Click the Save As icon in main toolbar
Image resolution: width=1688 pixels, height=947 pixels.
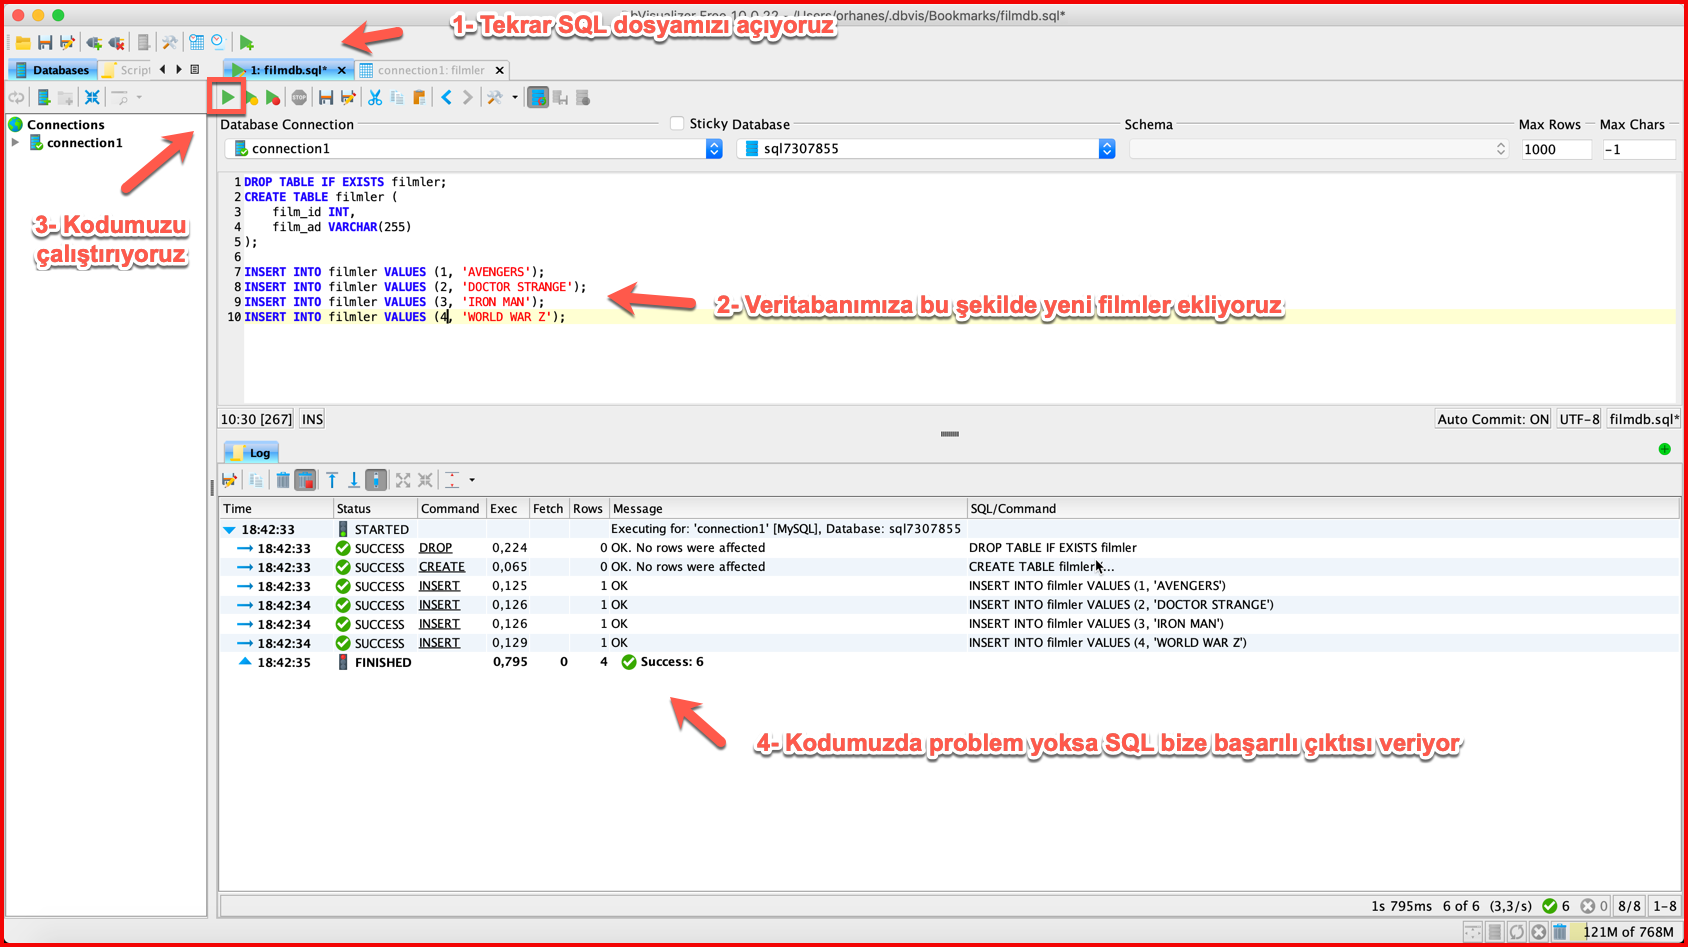67,42
